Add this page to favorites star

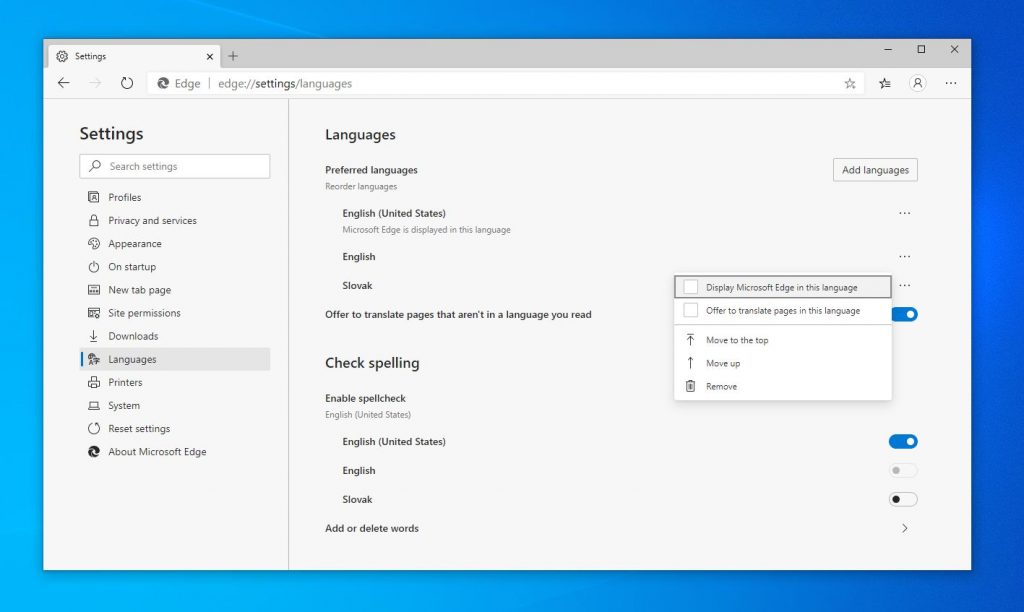pyautogui.click(x=850, y=83)
